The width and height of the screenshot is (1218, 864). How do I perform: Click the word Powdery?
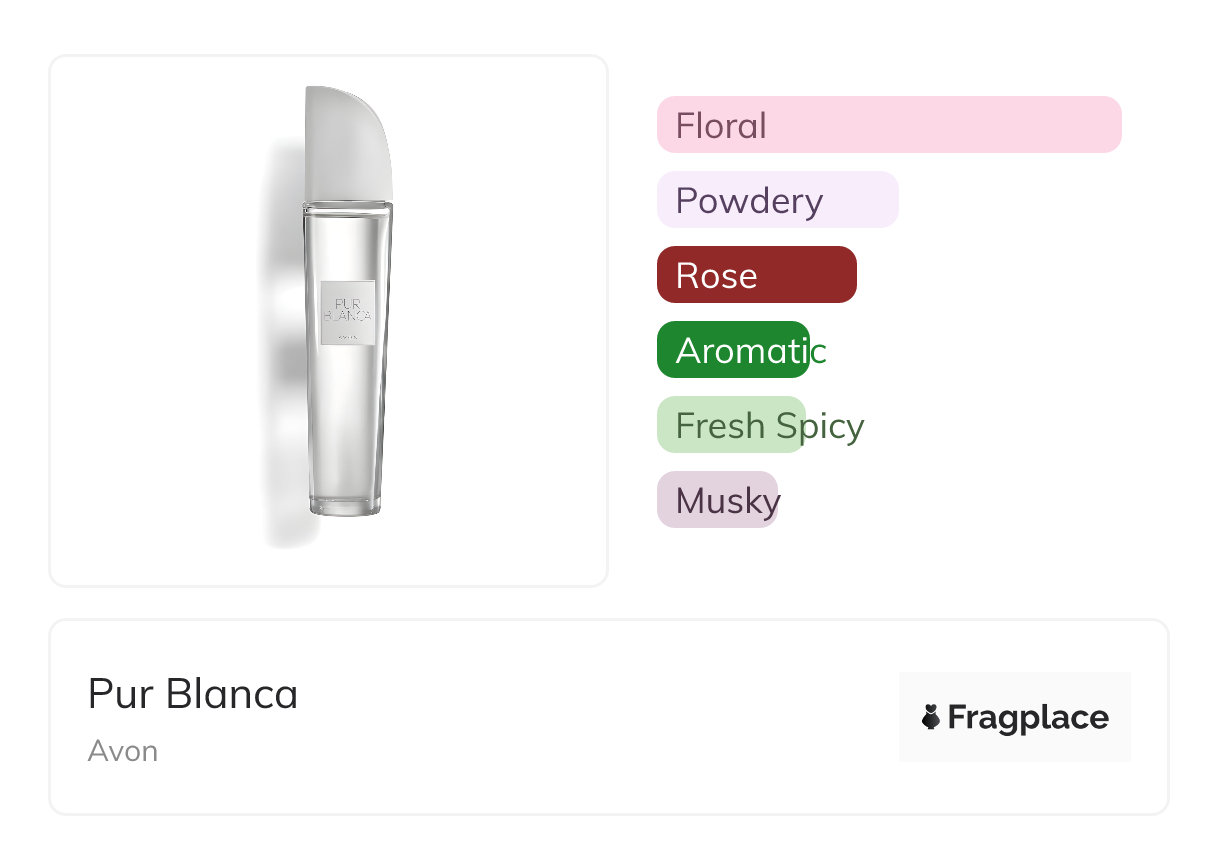749,201
